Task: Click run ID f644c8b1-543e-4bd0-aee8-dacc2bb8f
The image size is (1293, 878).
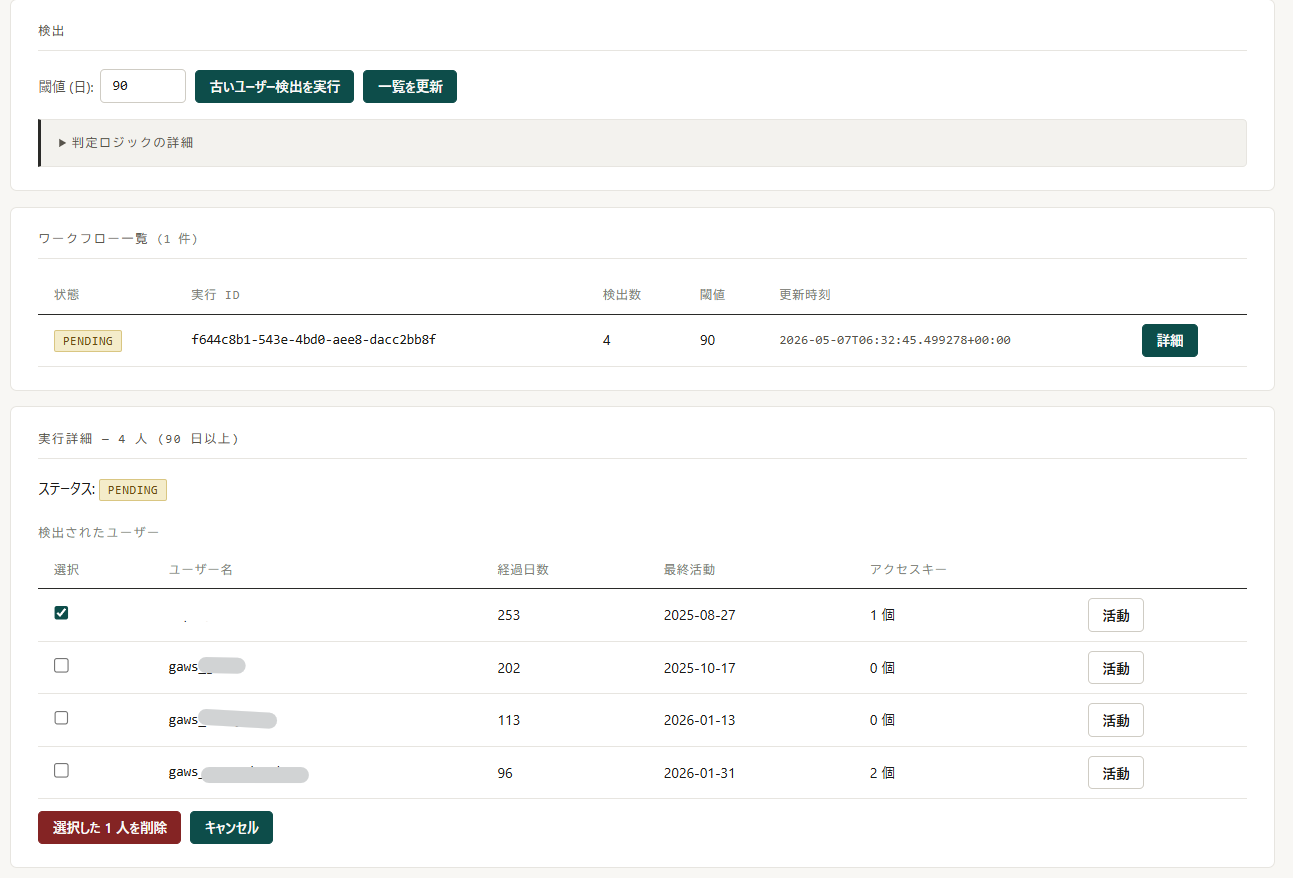Action: tap(313, 340)
